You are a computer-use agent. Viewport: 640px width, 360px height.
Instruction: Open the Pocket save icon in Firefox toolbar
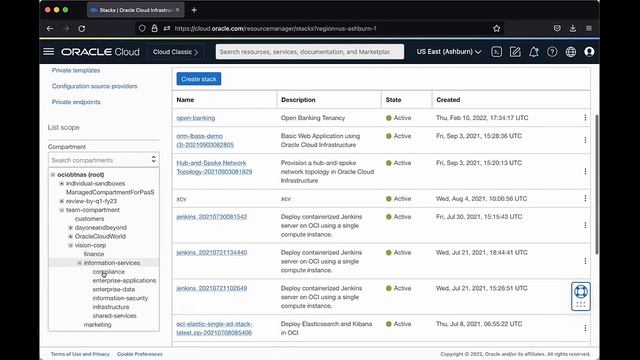click(557, 28)
